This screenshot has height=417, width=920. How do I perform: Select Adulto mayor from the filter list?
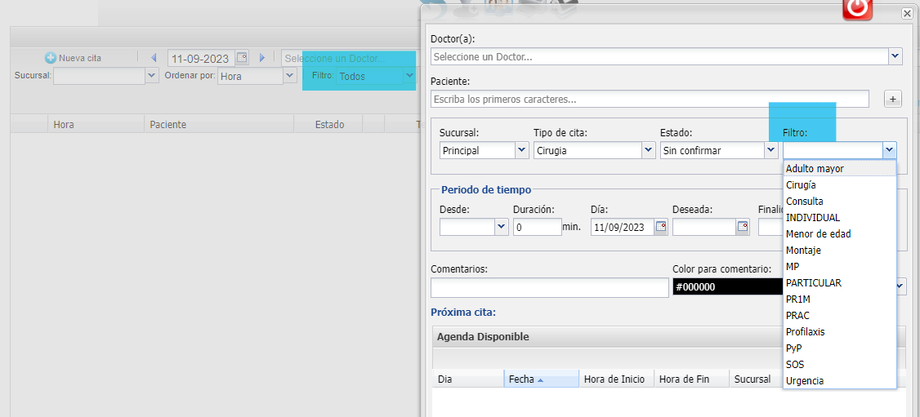click(815, 169)
